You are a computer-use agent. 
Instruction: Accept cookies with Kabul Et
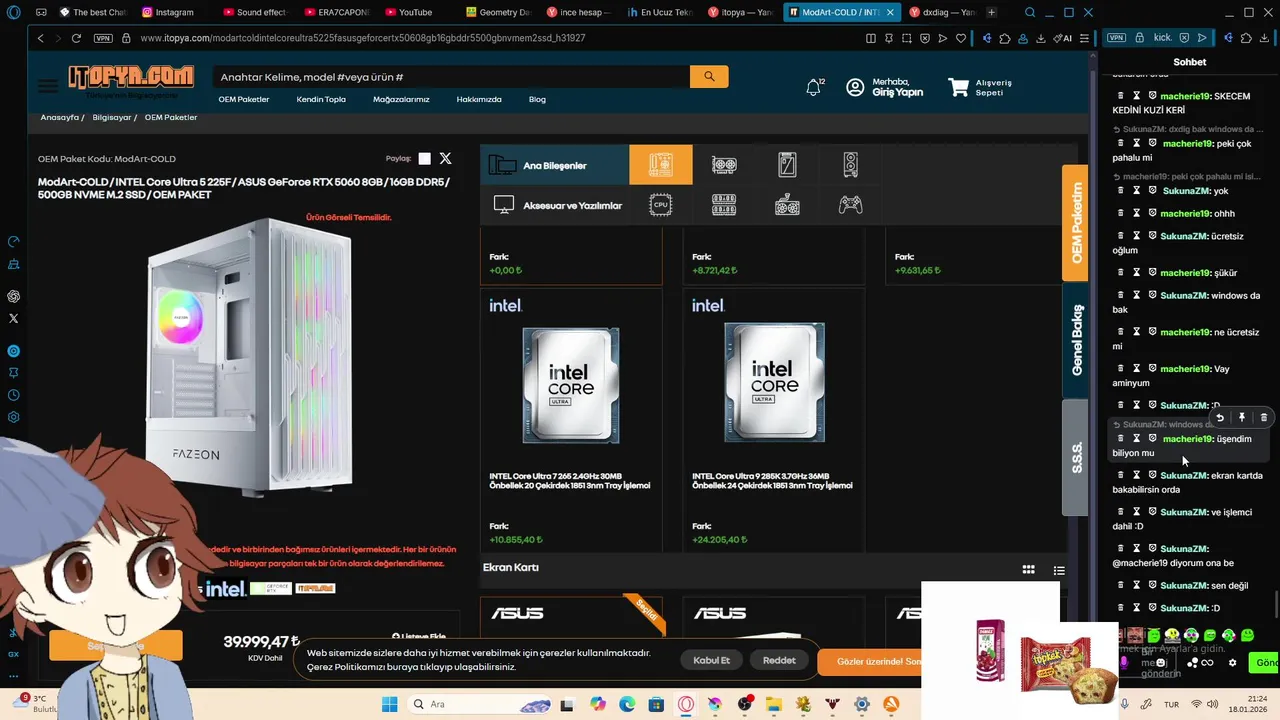point(712,660)
